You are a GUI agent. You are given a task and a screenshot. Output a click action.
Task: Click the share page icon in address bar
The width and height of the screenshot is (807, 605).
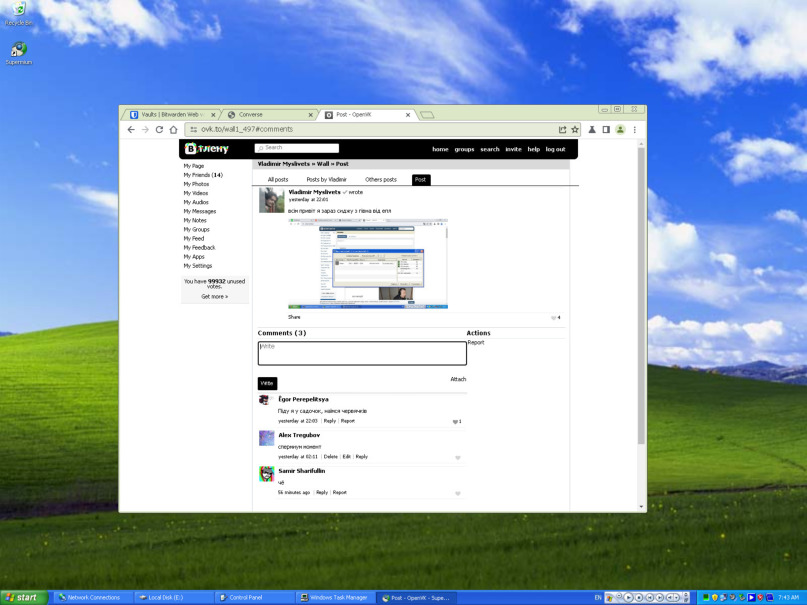point(562,130)
